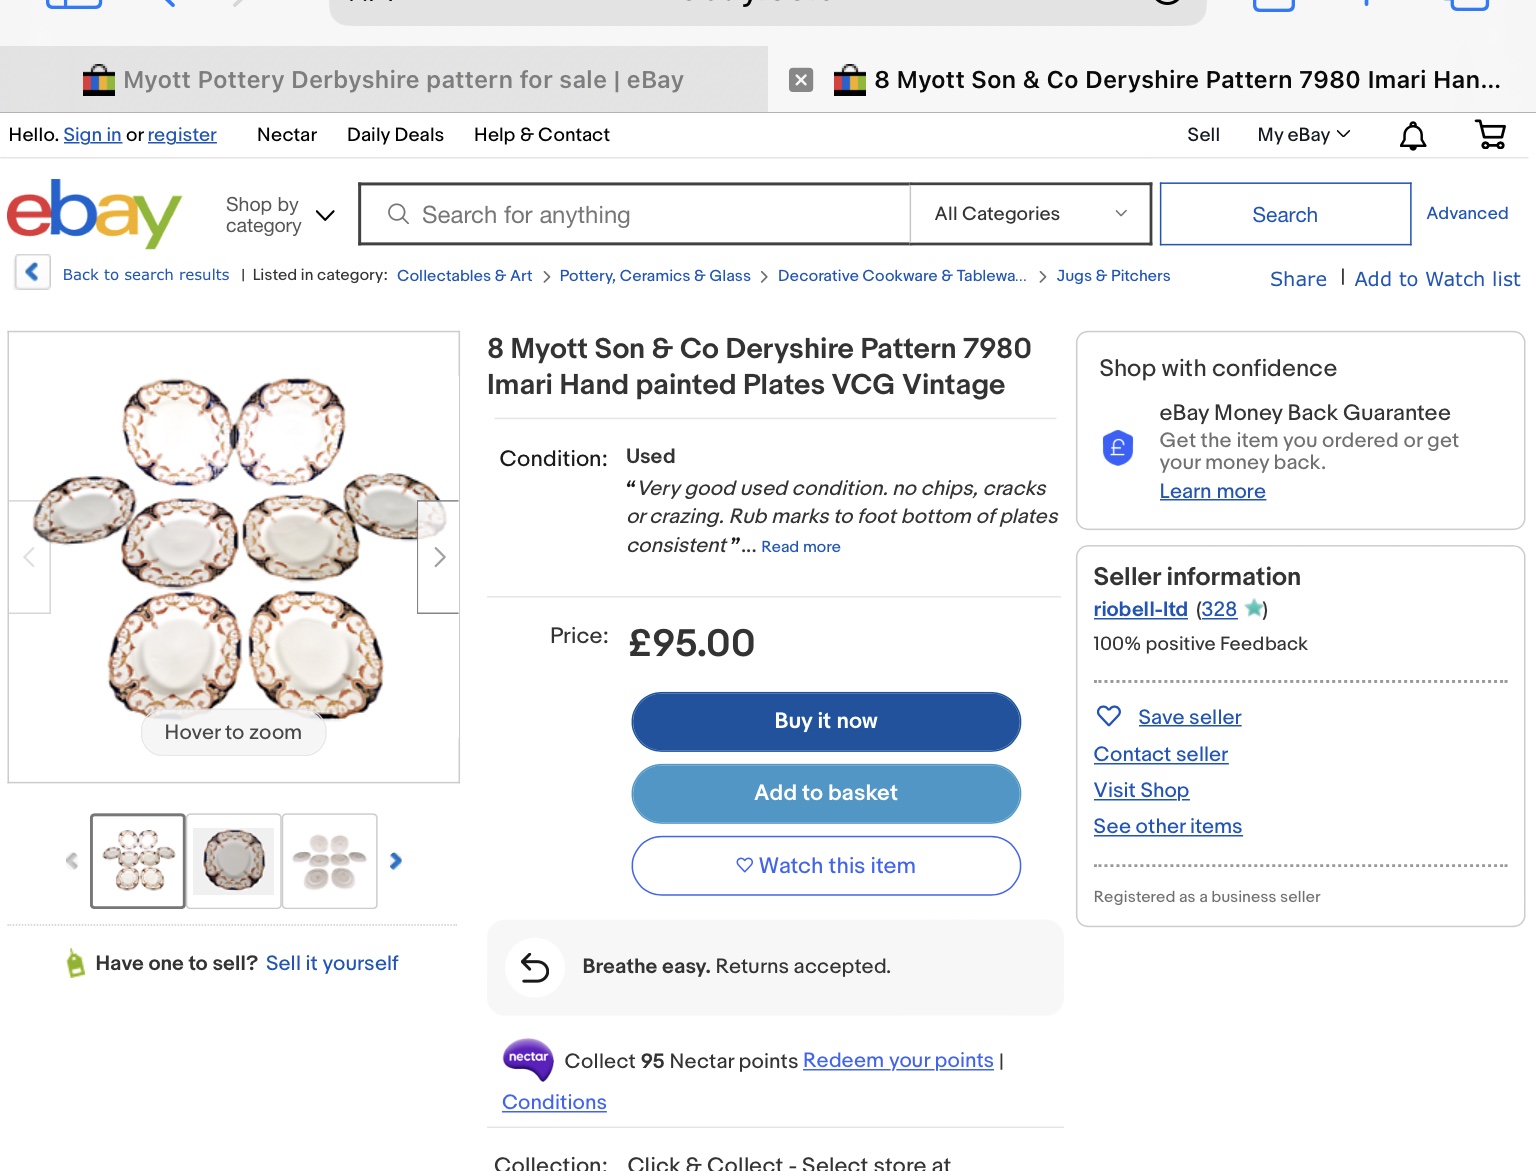Switch to Myott Pottery Derbyshire pattern tab
The height and width of the screenshot is (1171, 1536).
384,80
